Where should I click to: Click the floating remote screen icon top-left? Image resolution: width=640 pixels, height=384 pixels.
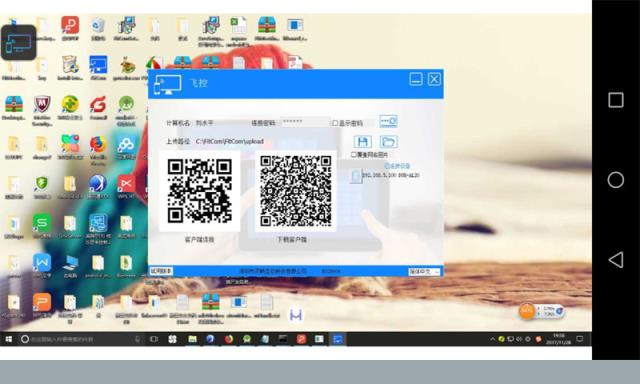coord(19,42)
